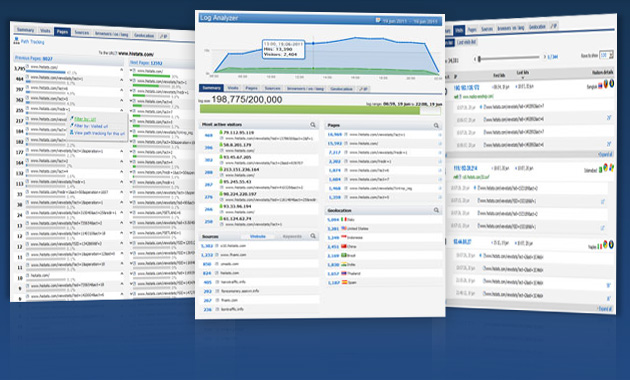Click the United States flag in Geolocation list

344,228
